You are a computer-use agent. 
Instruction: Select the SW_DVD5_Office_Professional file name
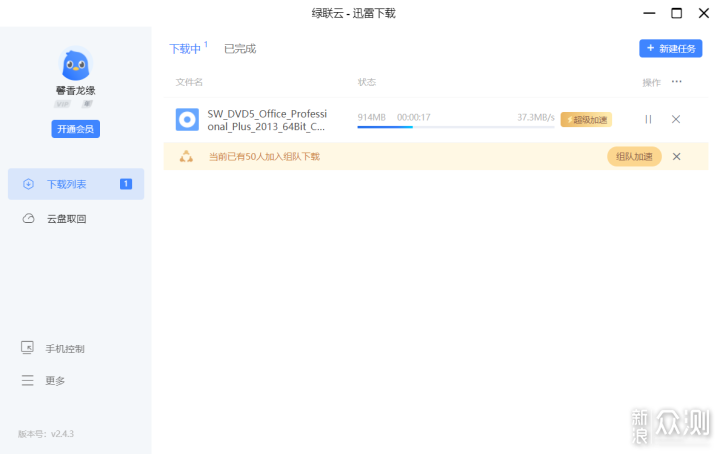(267, 120)
